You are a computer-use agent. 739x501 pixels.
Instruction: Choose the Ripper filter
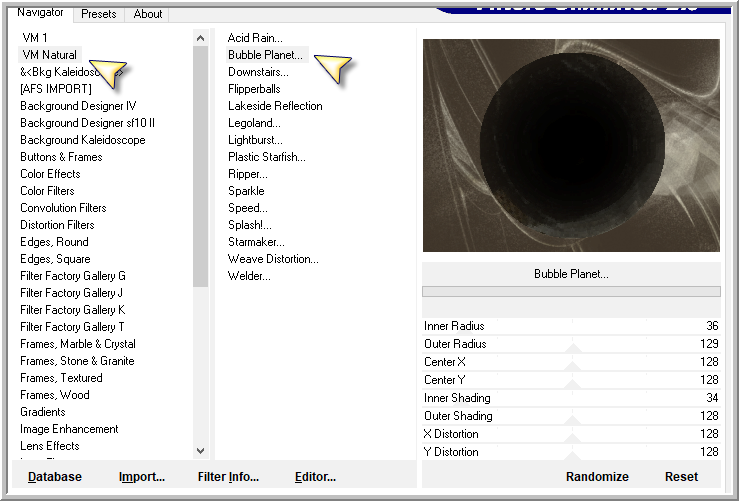click(248, 174)
